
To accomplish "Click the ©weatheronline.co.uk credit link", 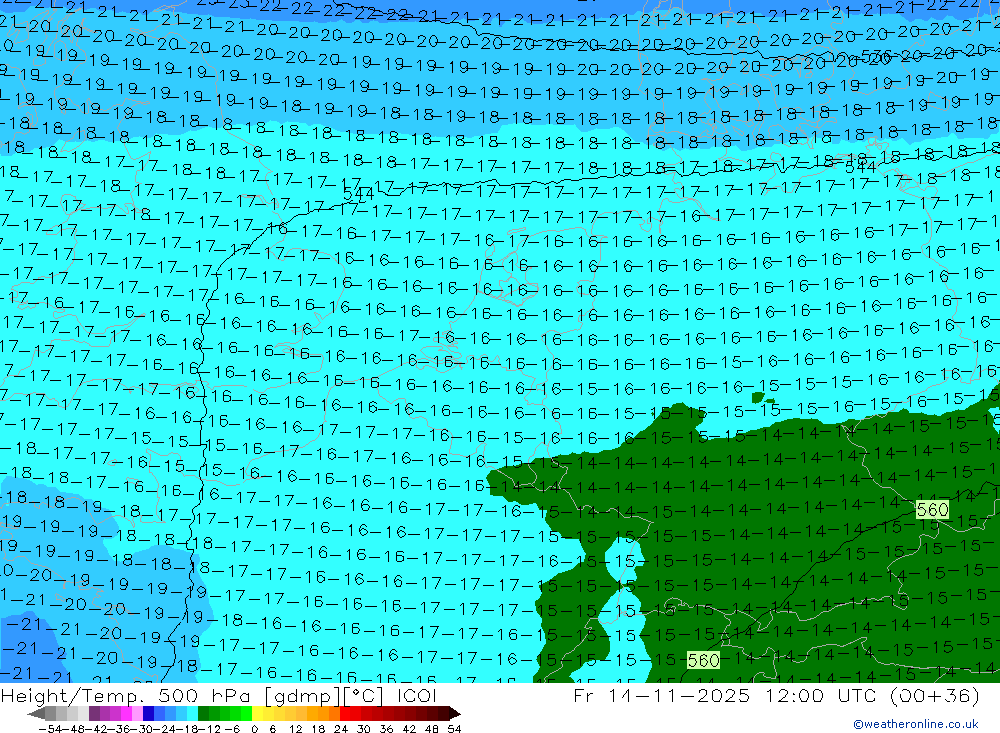I will point(916,723).
